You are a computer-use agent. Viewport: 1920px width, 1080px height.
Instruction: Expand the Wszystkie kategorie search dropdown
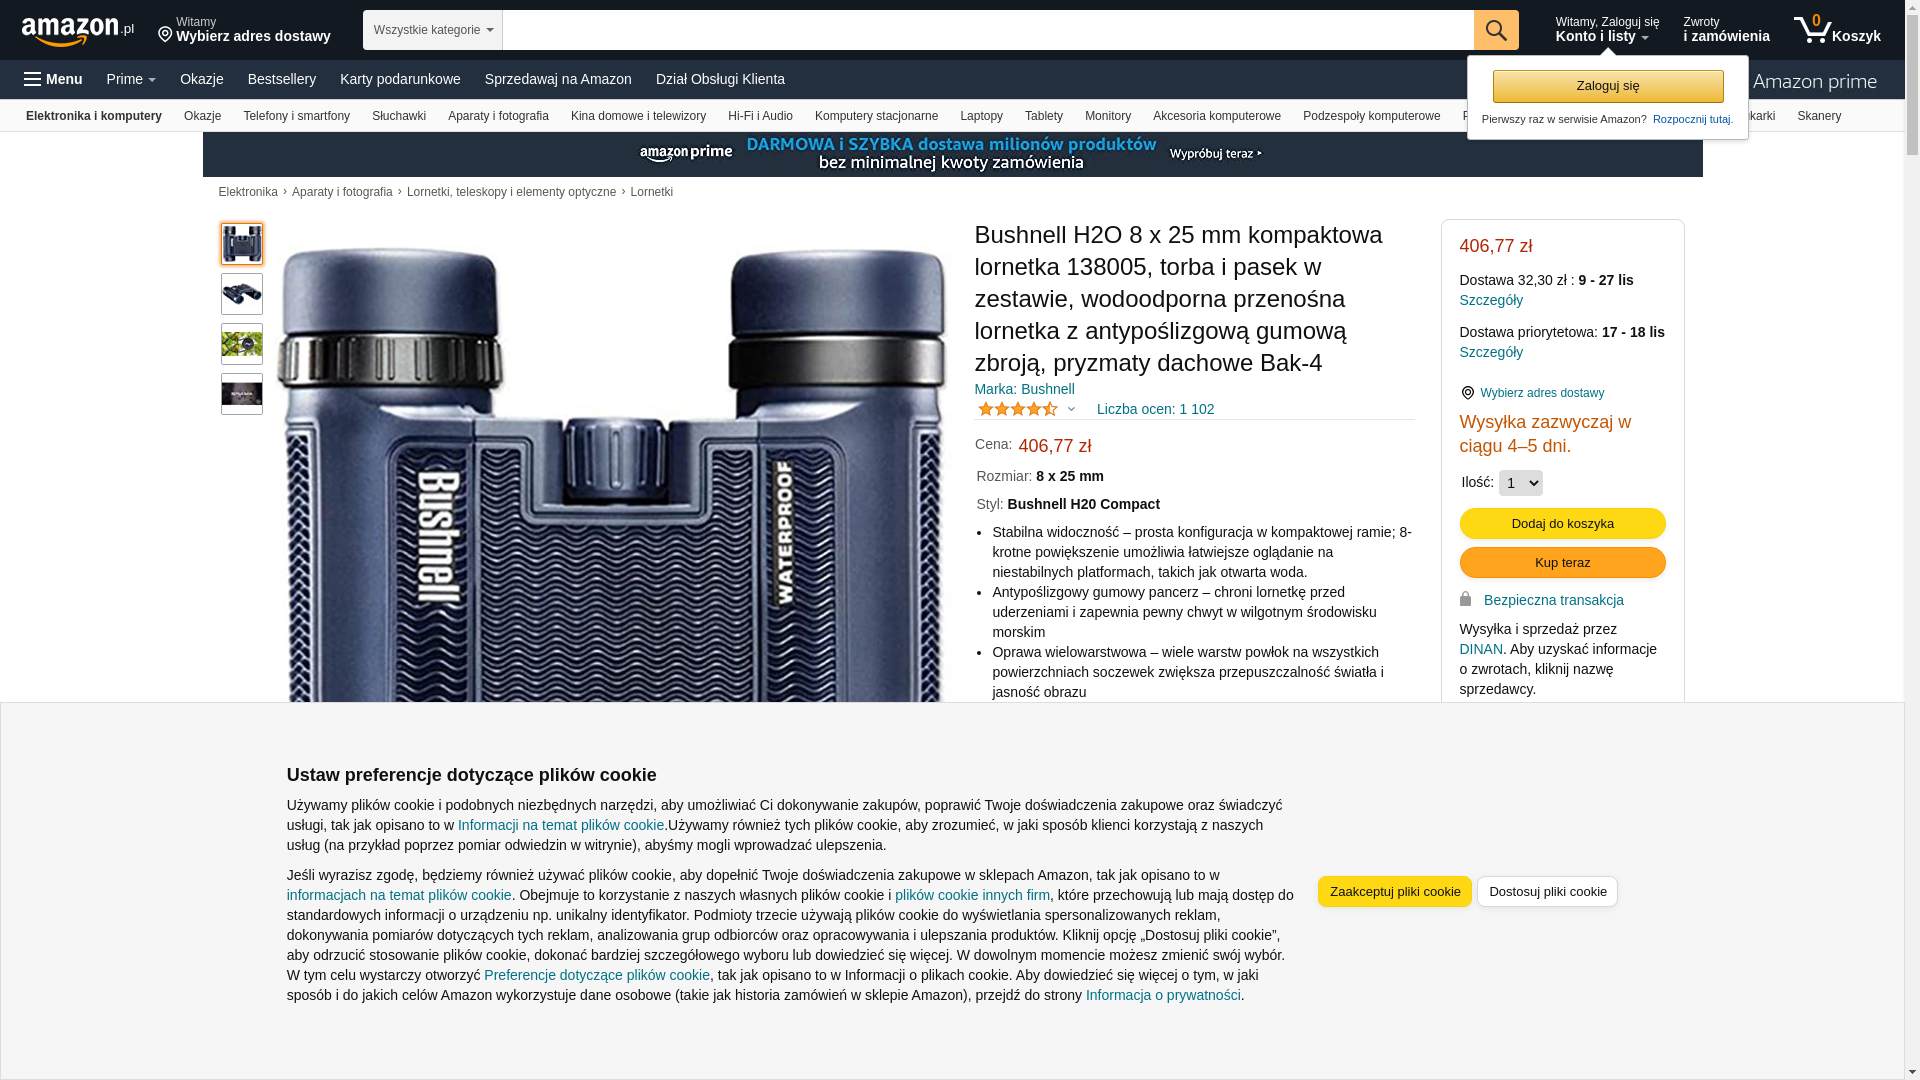point(433,30)
